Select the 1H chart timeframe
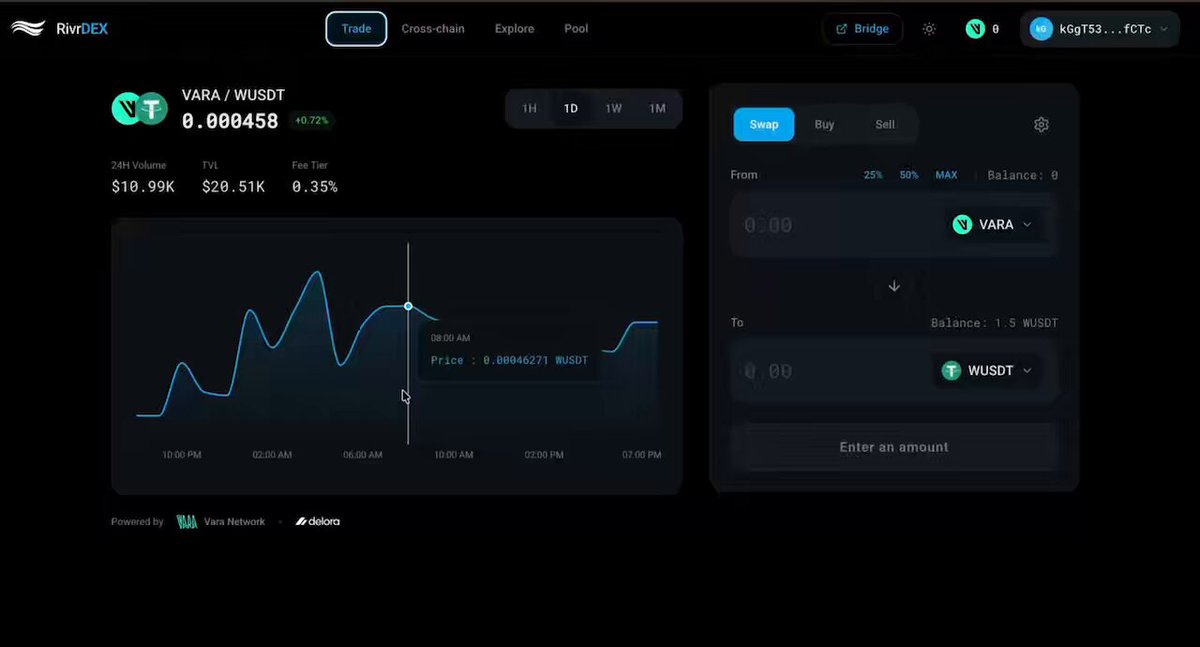The width and height of the screenshot is (1200, 647). pyautogui.click(x=529, y=109)
